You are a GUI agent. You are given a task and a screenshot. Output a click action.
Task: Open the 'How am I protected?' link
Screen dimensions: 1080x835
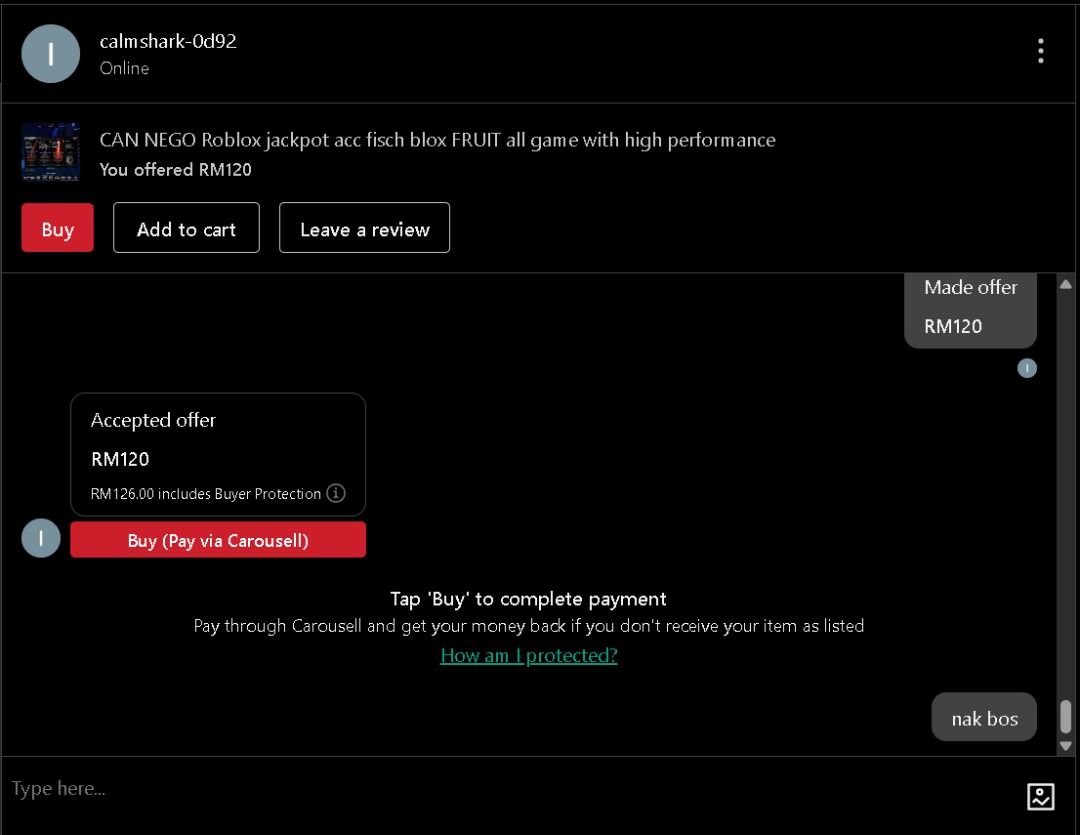tap(528, 656)
